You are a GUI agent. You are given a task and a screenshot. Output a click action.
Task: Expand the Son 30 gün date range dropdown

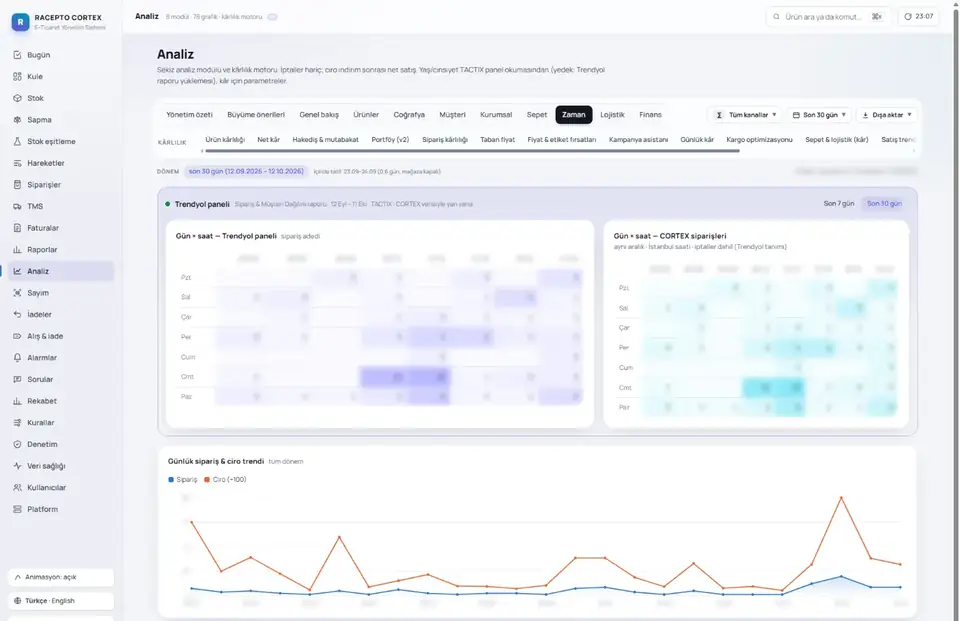coord(820,115)
